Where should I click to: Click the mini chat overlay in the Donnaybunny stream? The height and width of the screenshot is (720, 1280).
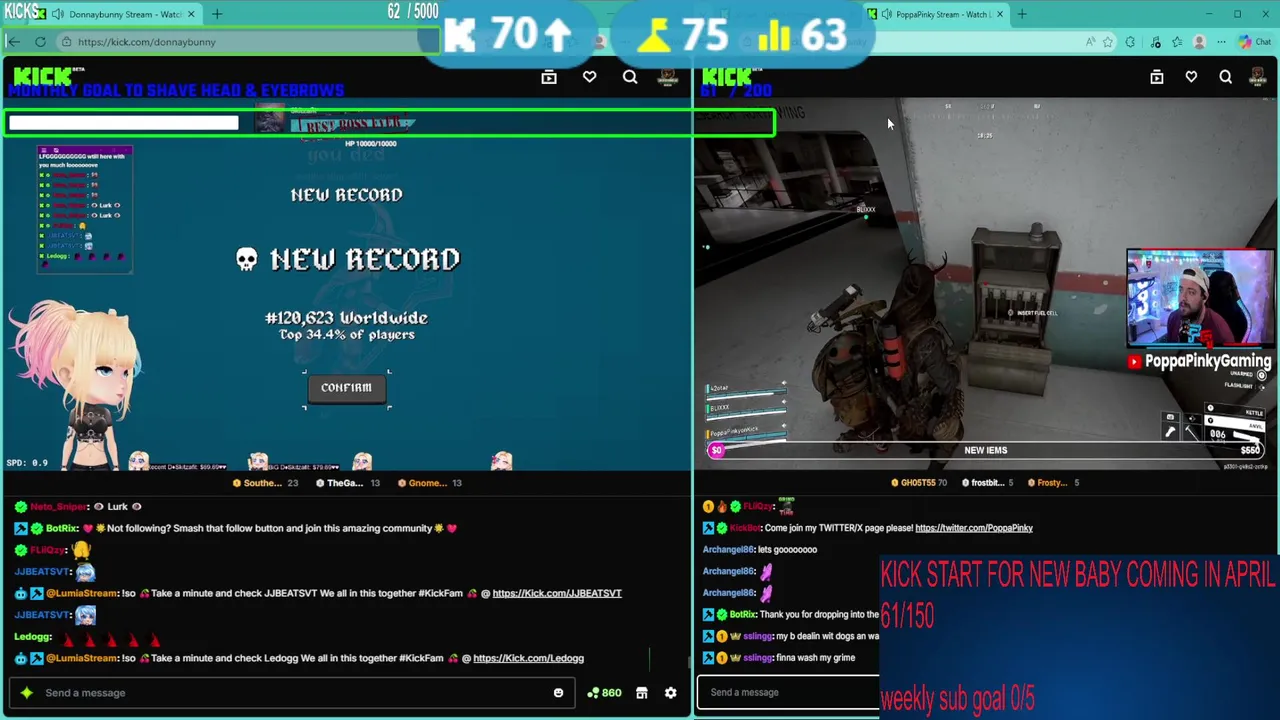pyautogui.click(x=84, y=209)
